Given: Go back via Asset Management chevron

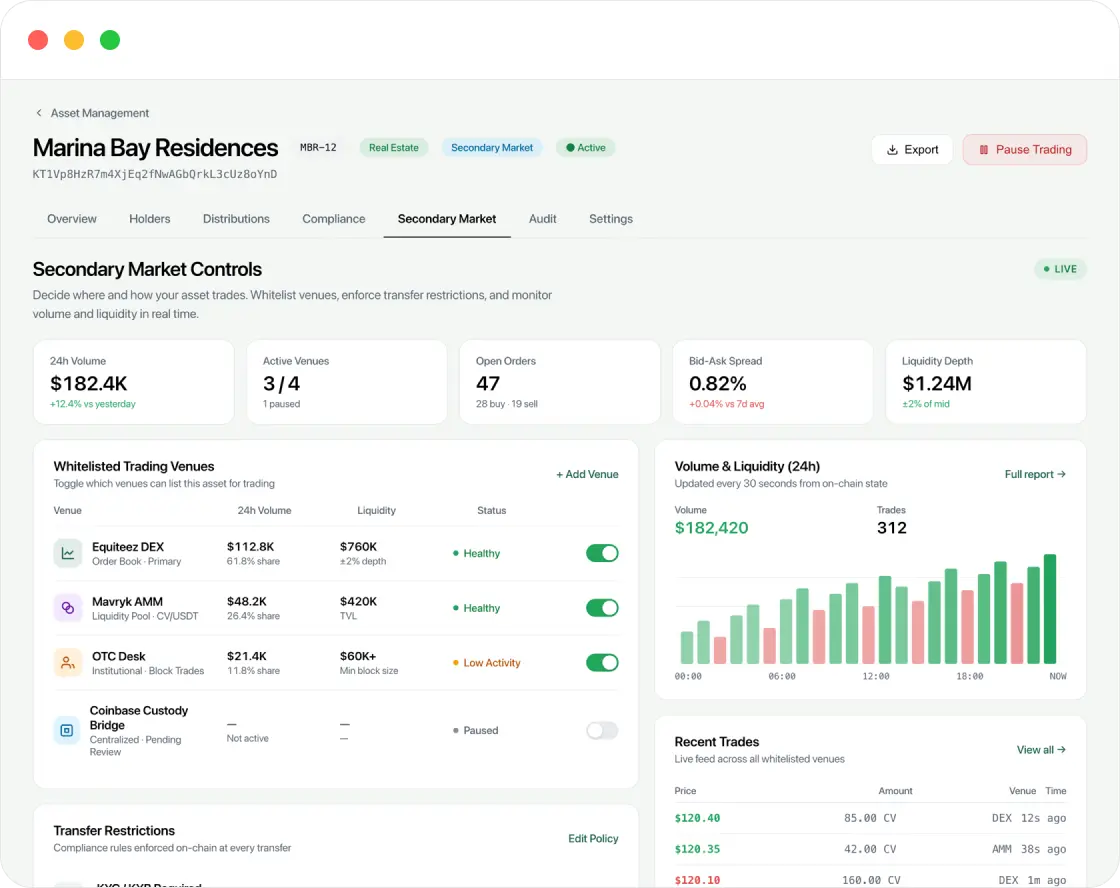Looking at the screenshot, I should pyautogui.click(x=39, y=113).
